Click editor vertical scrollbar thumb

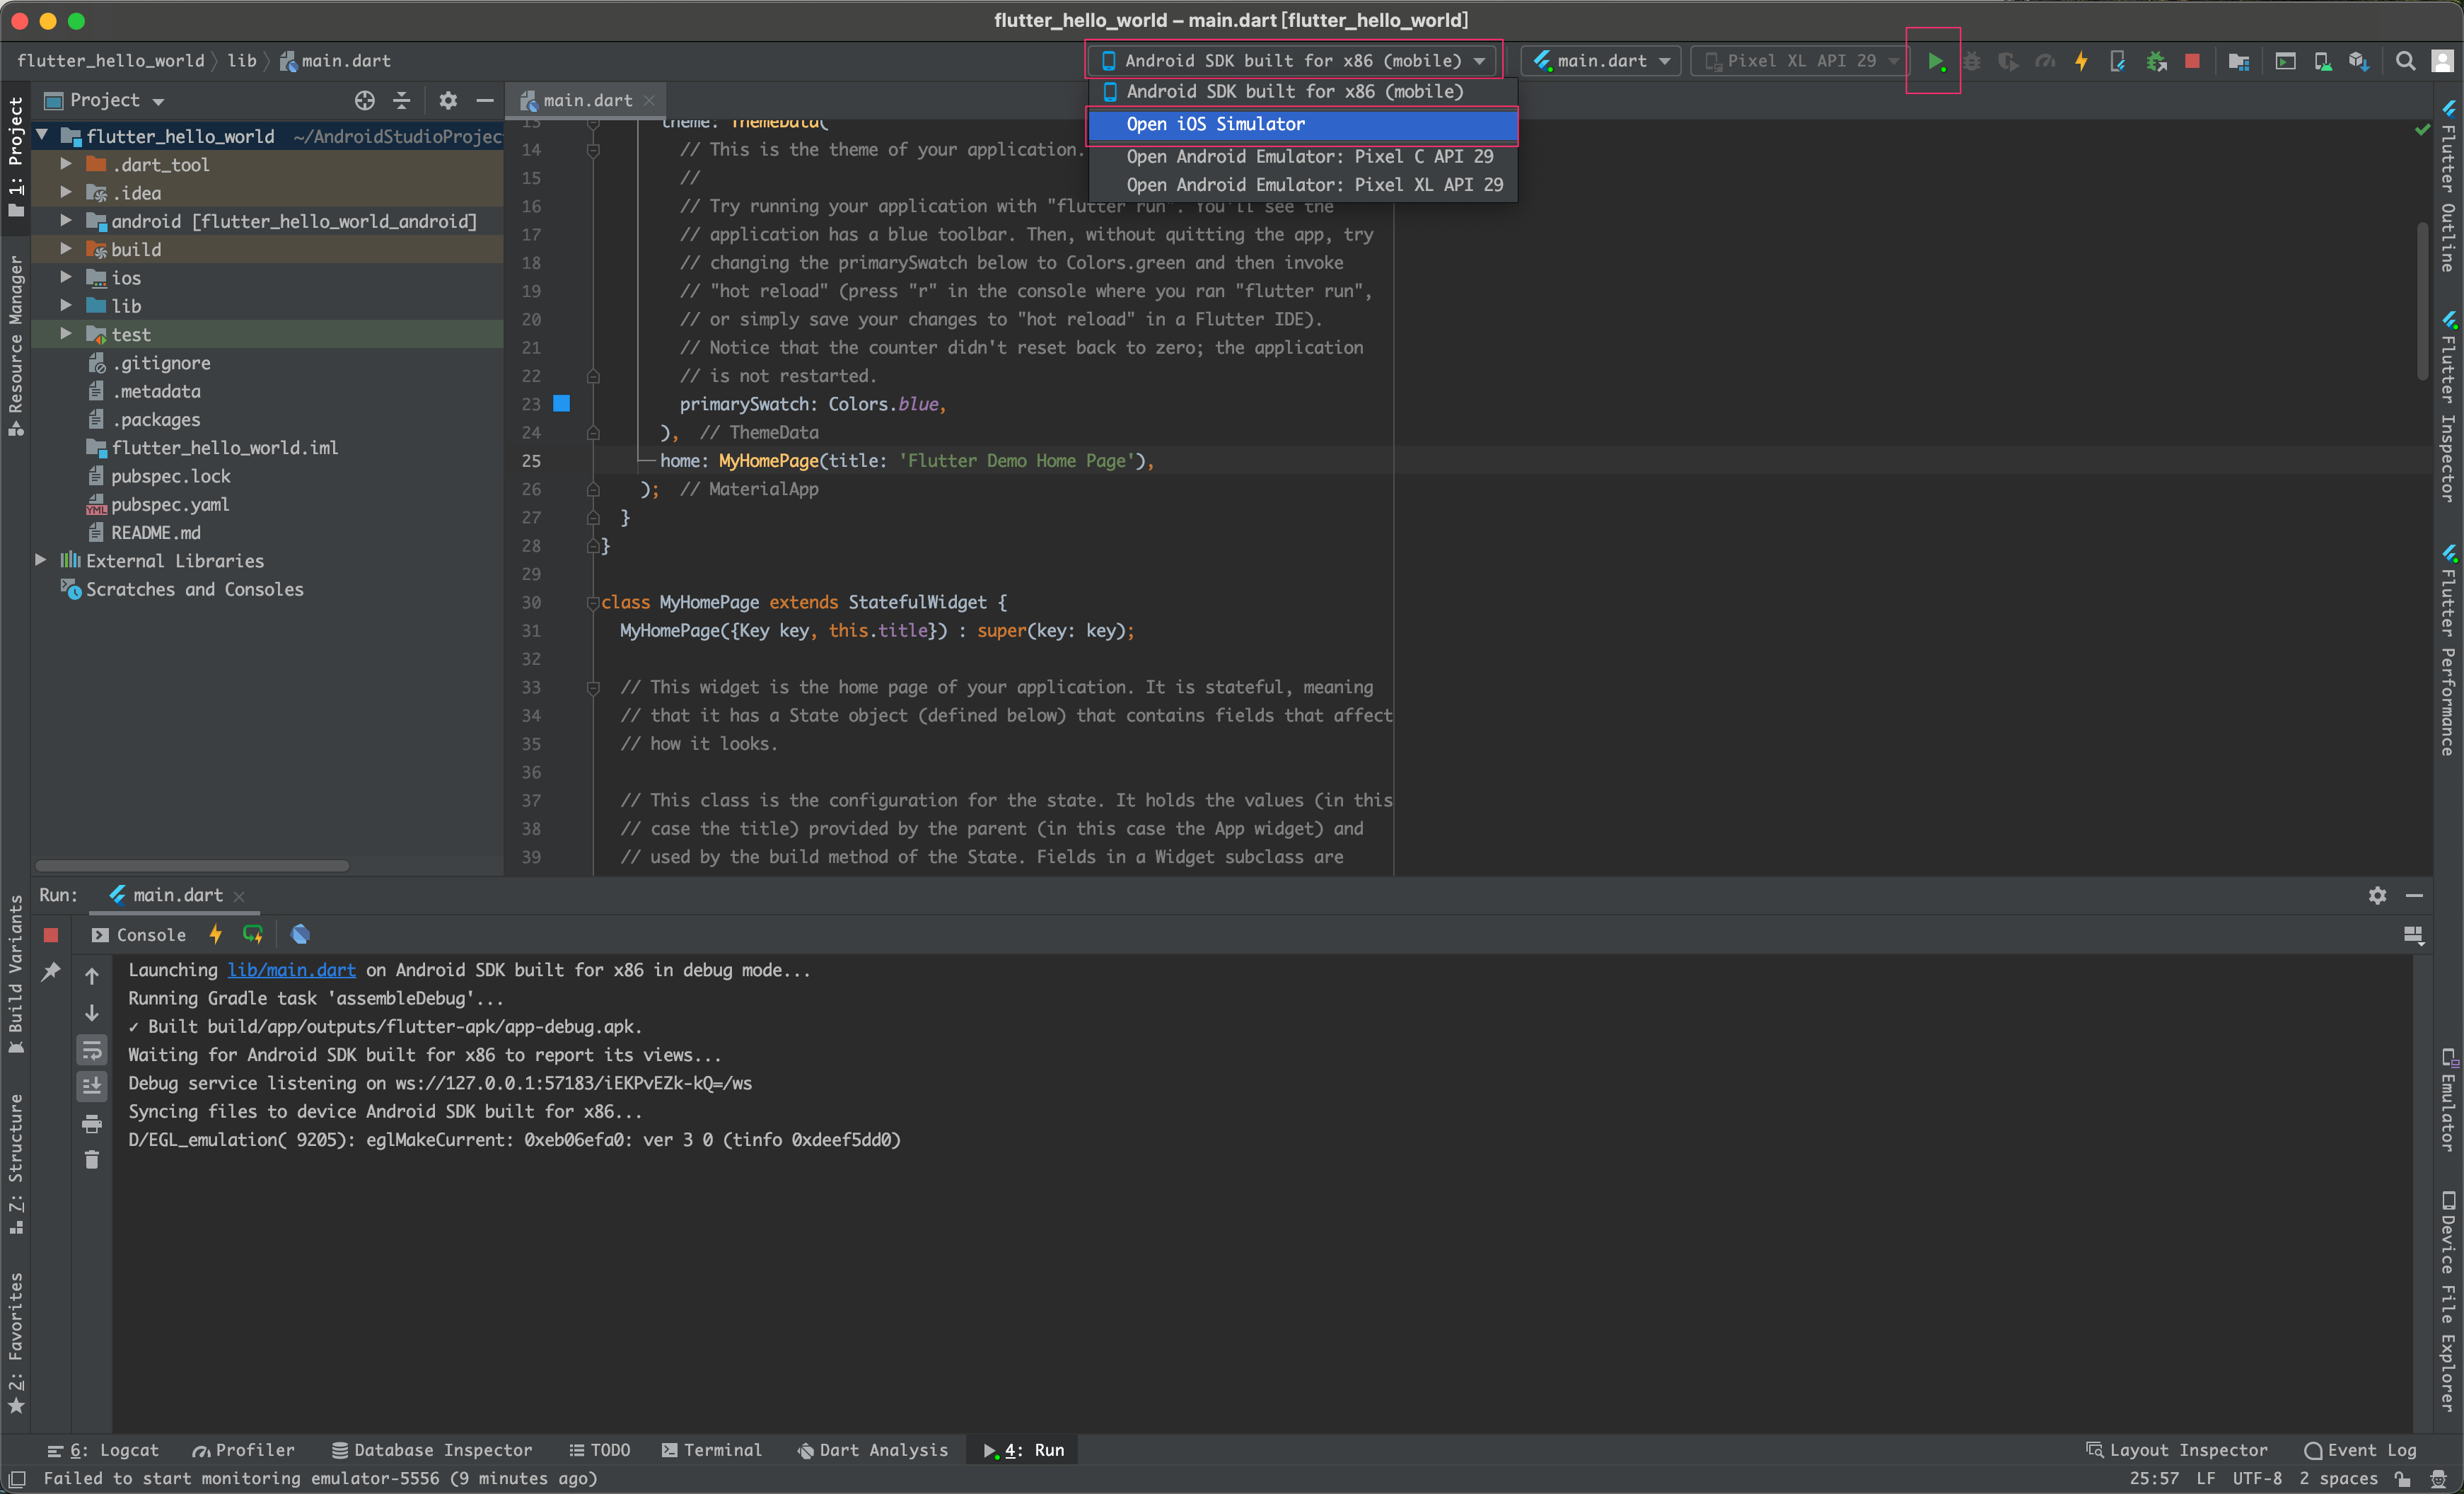pos(2422,302)
